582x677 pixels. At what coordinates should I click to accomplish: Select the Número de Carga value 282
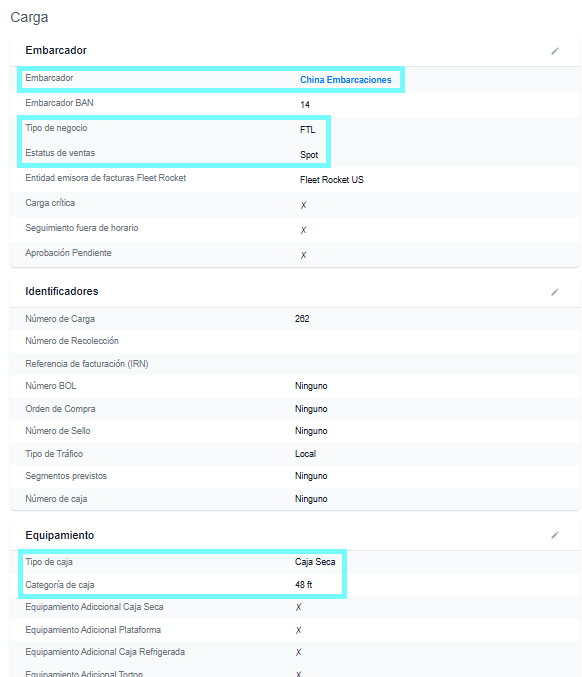[x=302, y=319]
